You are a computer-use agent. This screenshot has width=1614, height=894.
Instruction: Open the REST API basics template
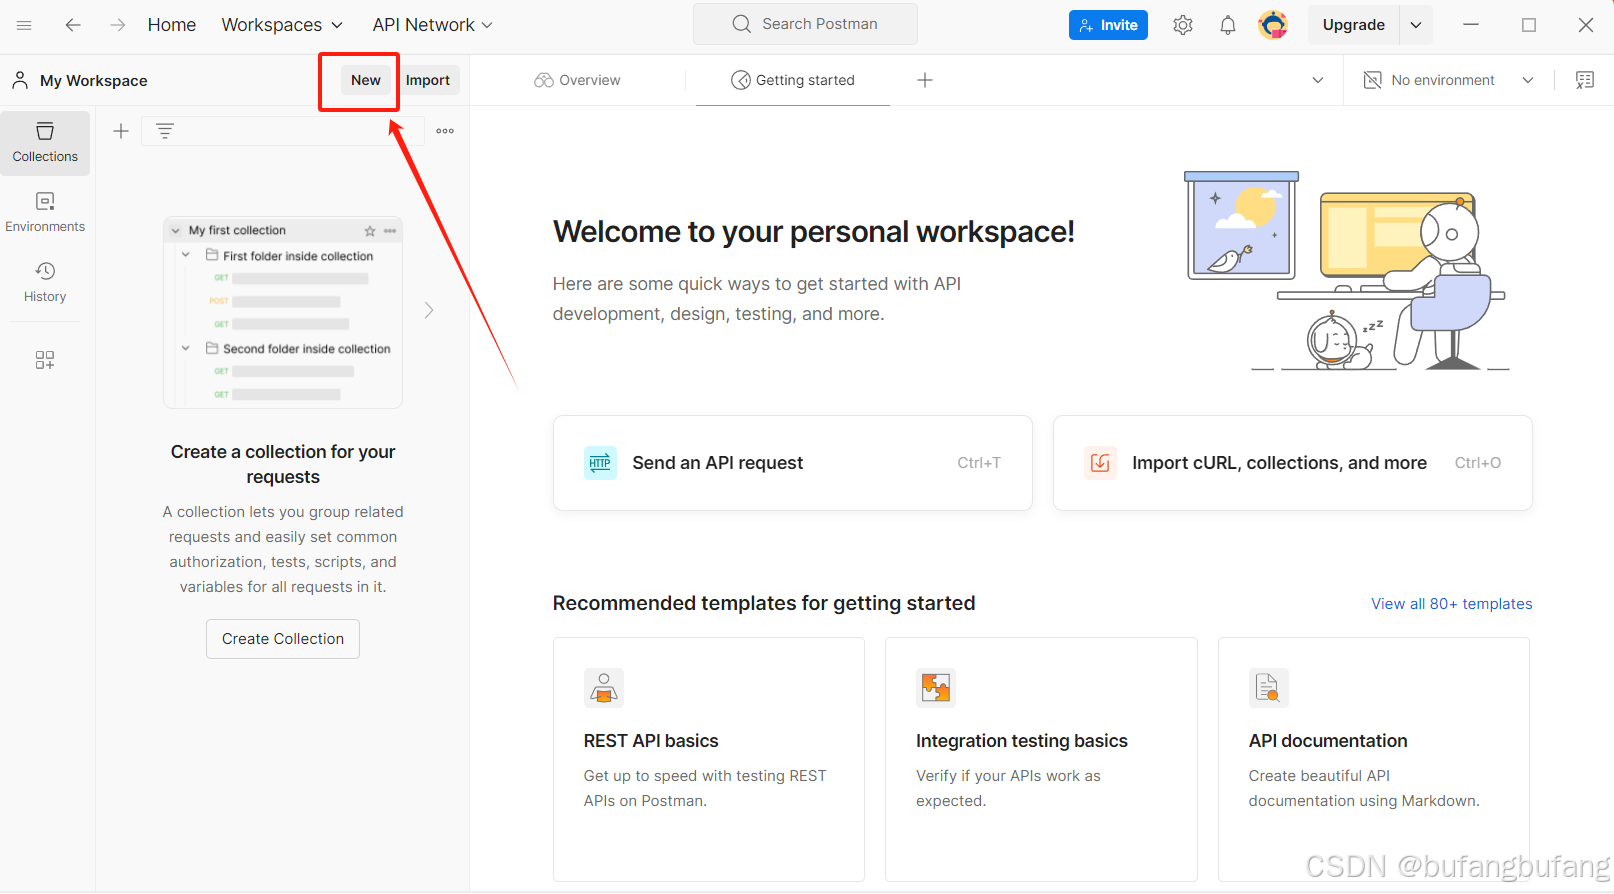click(x=709, y=759)
